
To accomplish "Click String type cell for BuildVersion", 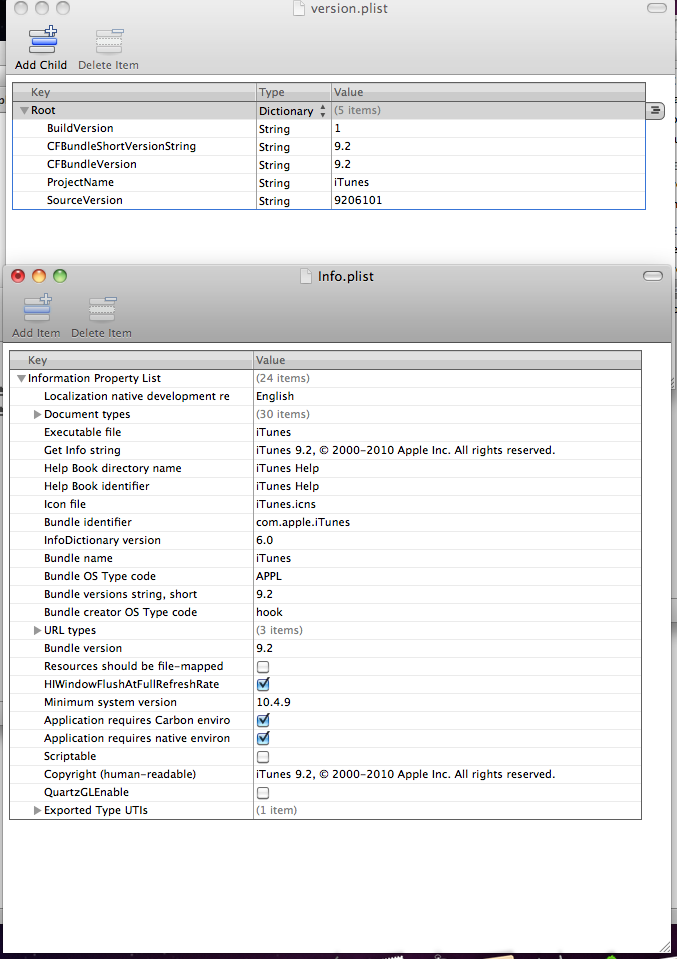I will coord(274,129).
